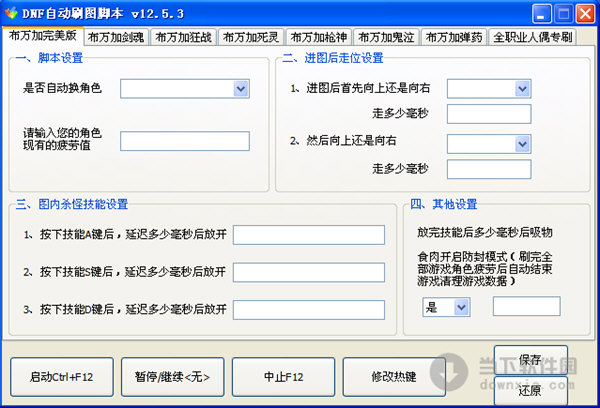The width and height of the screenshot is (600, 408).
Task: Click the skill S键 delay input field
Action: (309, 272)
